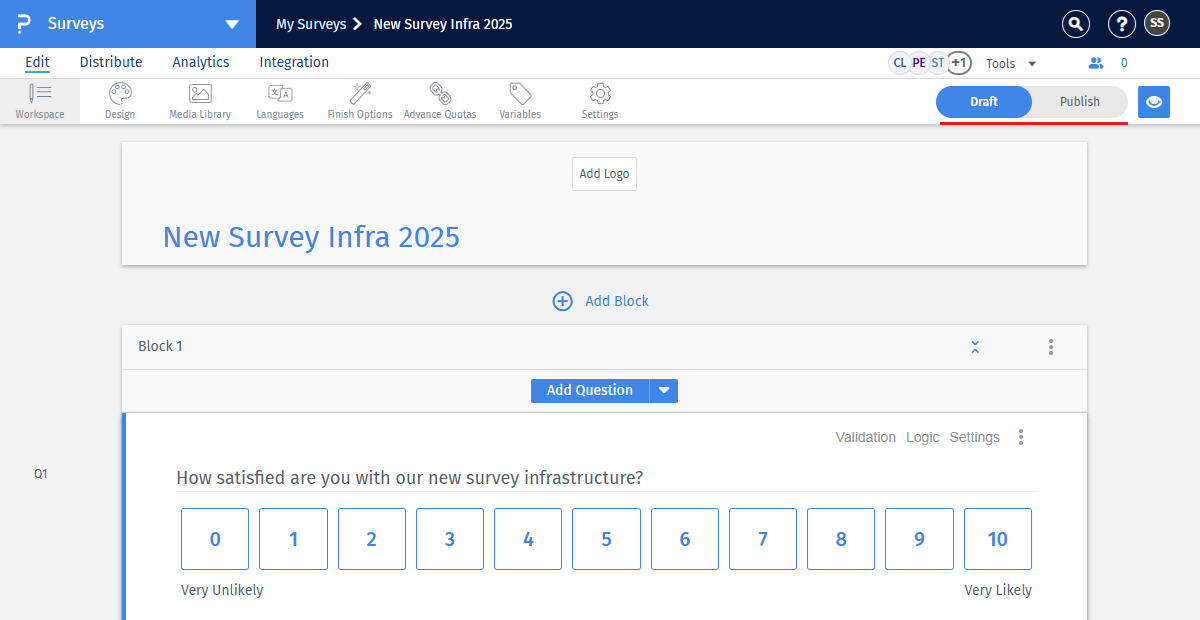This screenshot has height=620, width=1200.
Task: Open the Languages settings
Action: point(279,100)
